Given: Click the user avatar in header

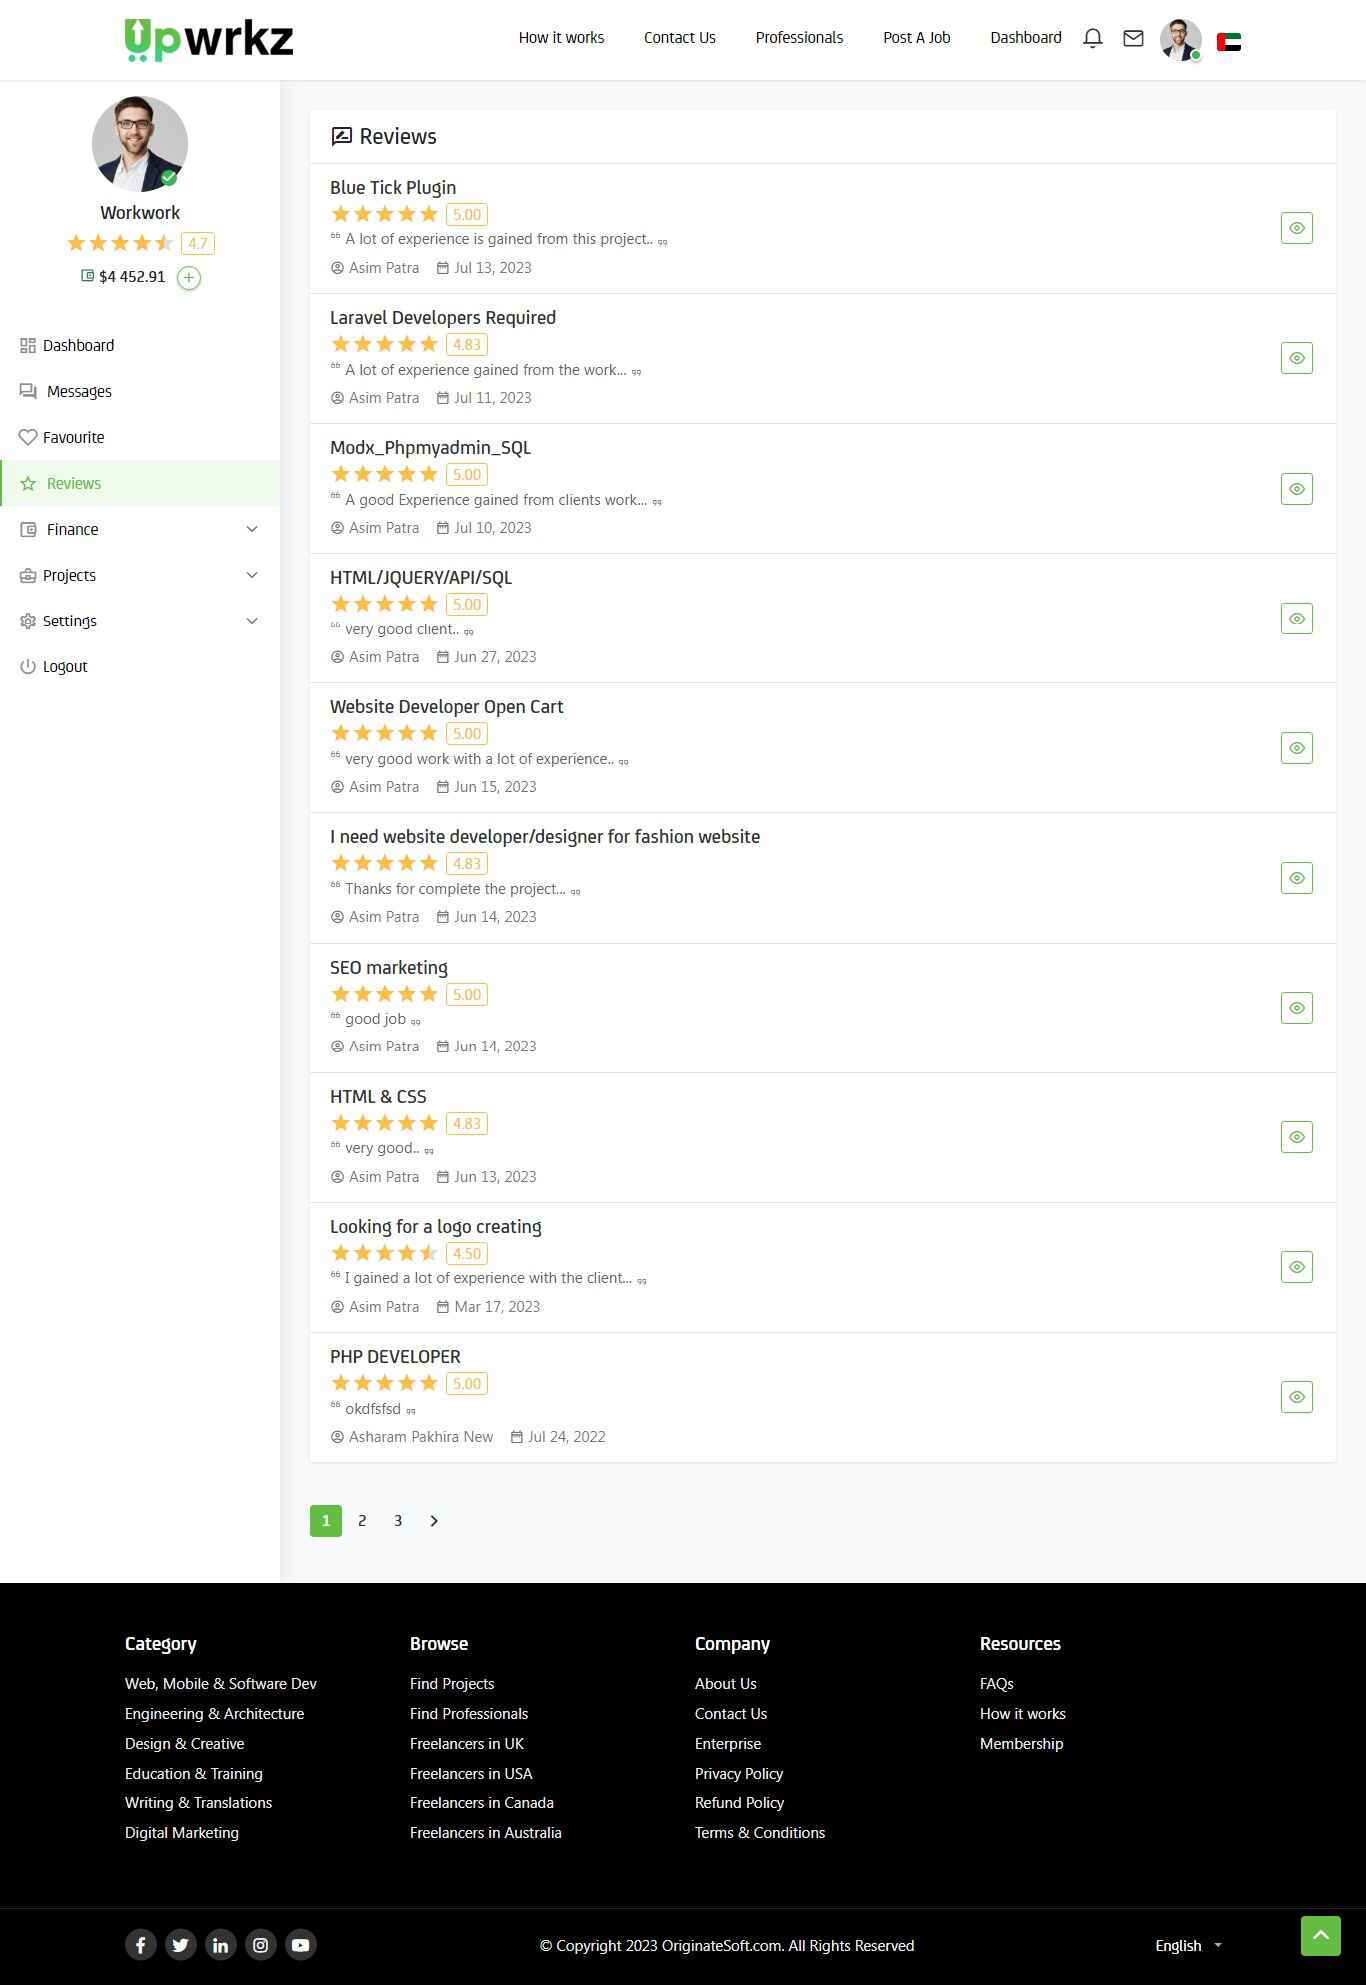Looking at the screenshot, I should click(x=1180, y=40).
